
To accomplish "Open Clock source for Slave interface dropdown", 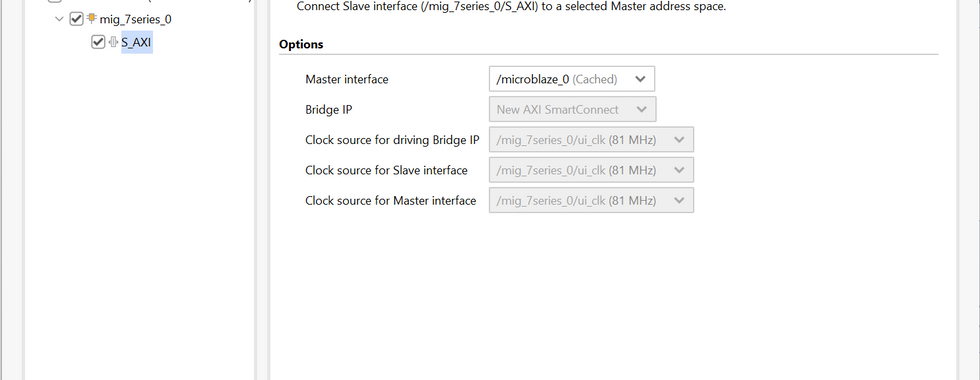I will (x=591, y=170).
